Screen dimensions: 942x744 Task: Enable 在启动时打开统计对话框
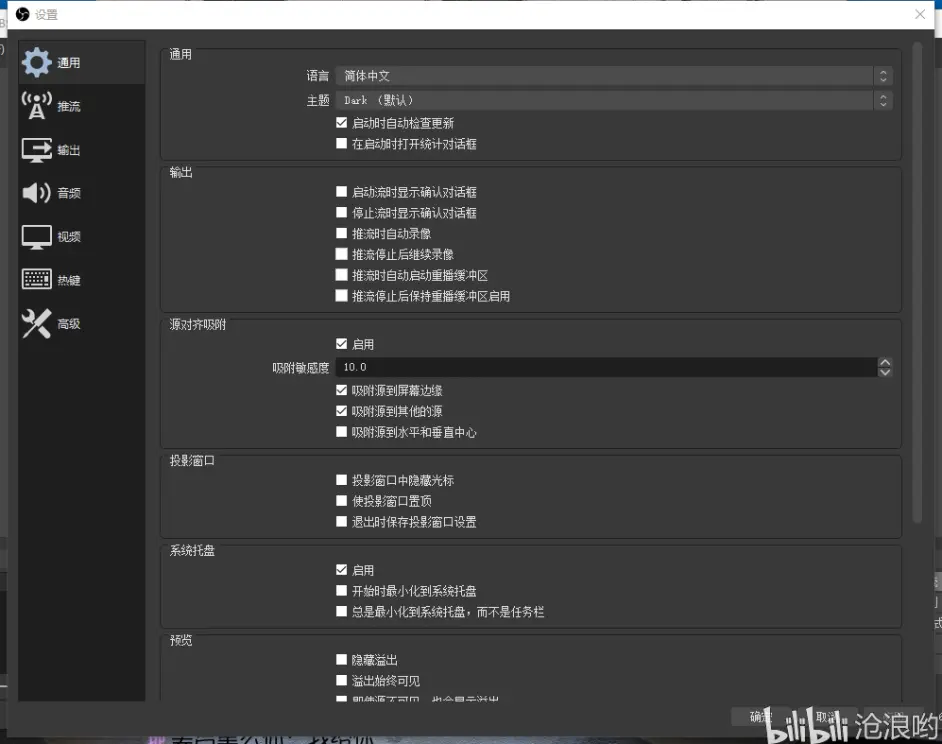[341, 144]
